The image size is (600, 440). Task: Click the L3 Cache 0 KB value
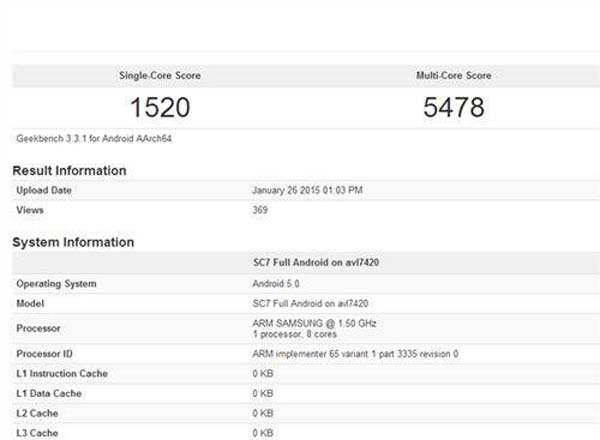(263, 433)
